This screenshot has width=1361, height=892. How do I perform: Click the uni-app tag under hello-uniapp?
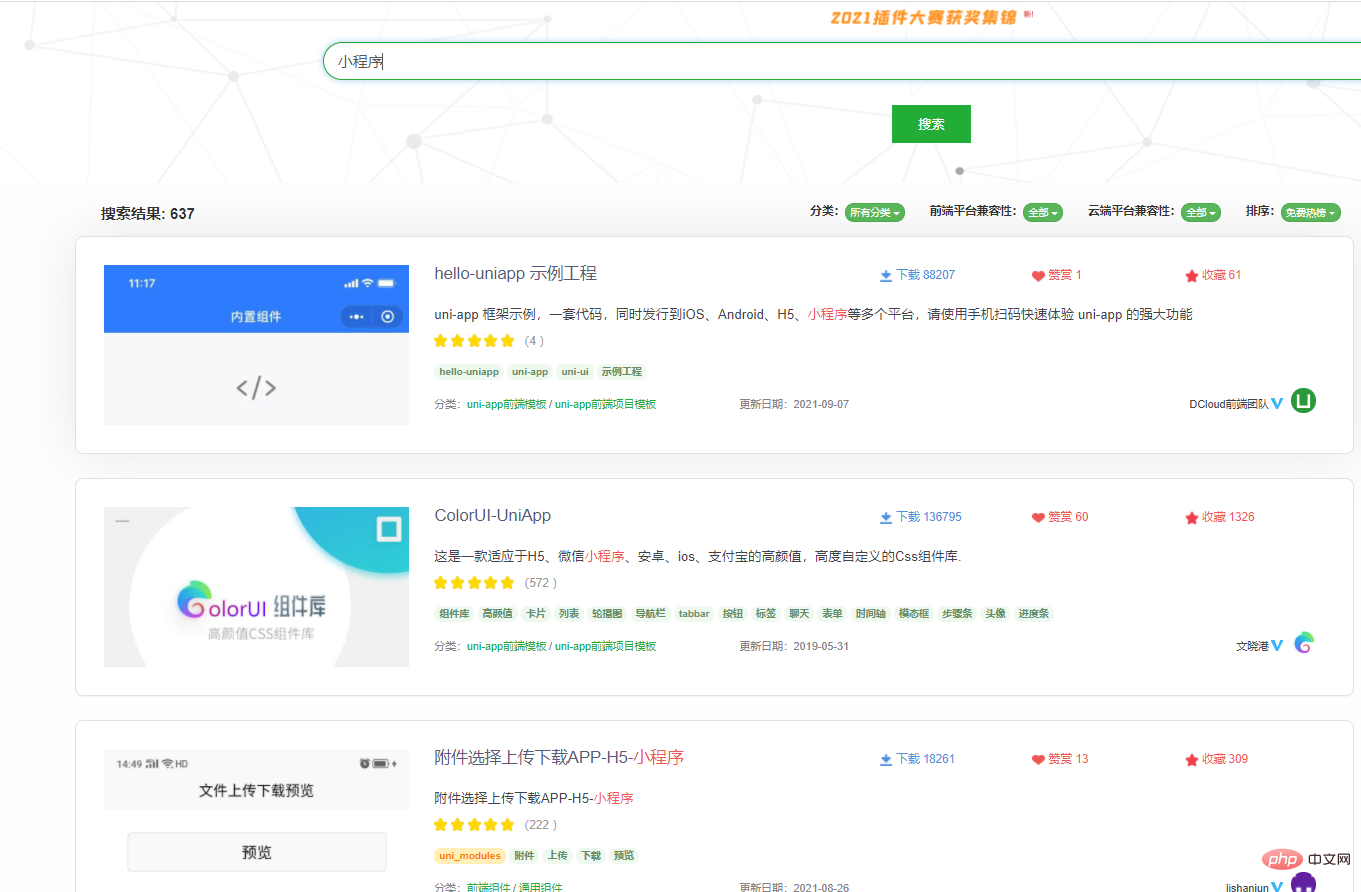[530, 372]
